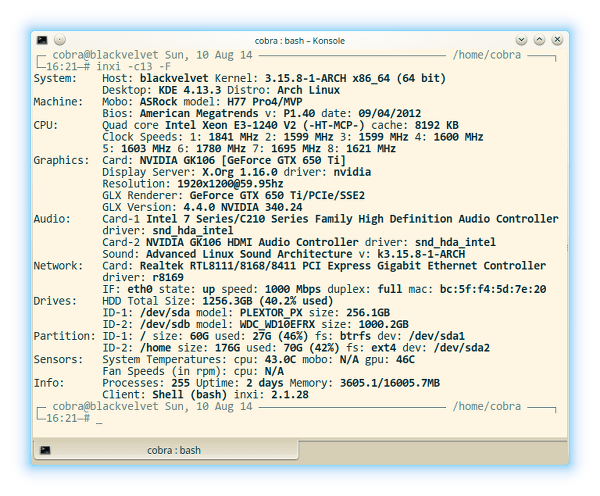Click drive model 'WDC_WD10EFRX'
600x496 pixels.
(277, 325)
